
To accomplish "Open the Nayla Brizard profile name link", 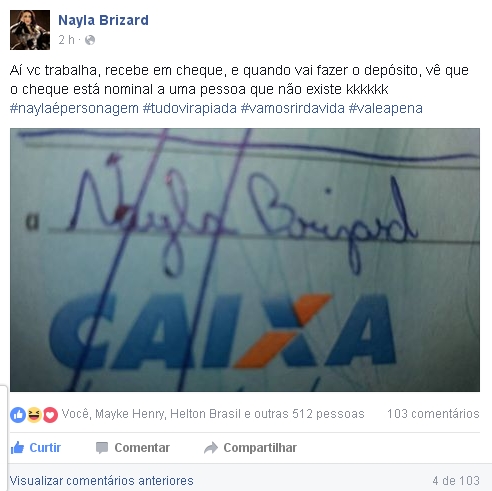I will pyautogui.click(x=103, y=20).
